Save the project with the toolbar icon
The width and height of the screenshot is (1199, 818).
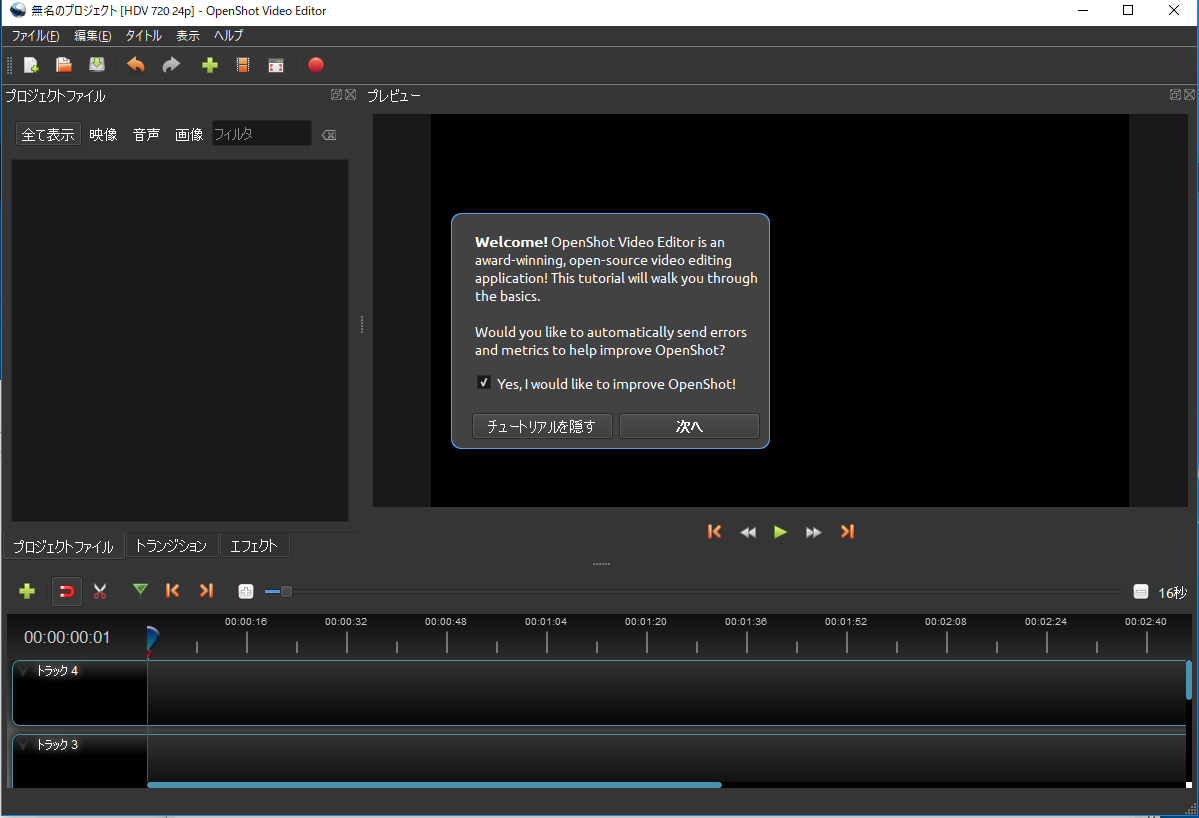point(97,65)
